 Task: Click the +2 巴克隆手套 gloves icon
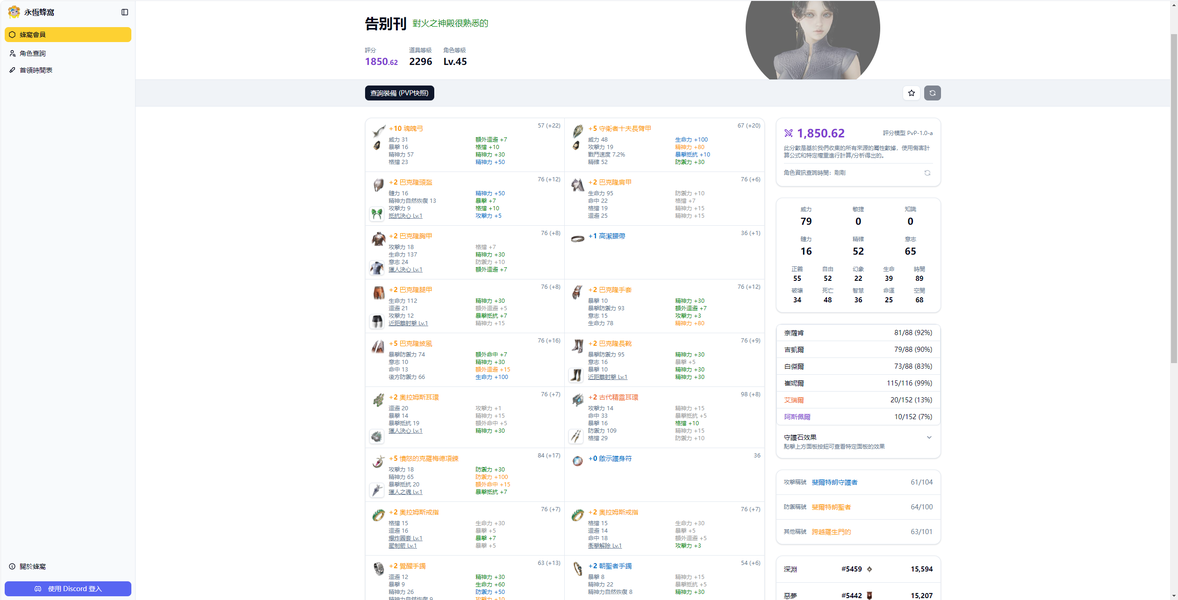coord(577,293)
